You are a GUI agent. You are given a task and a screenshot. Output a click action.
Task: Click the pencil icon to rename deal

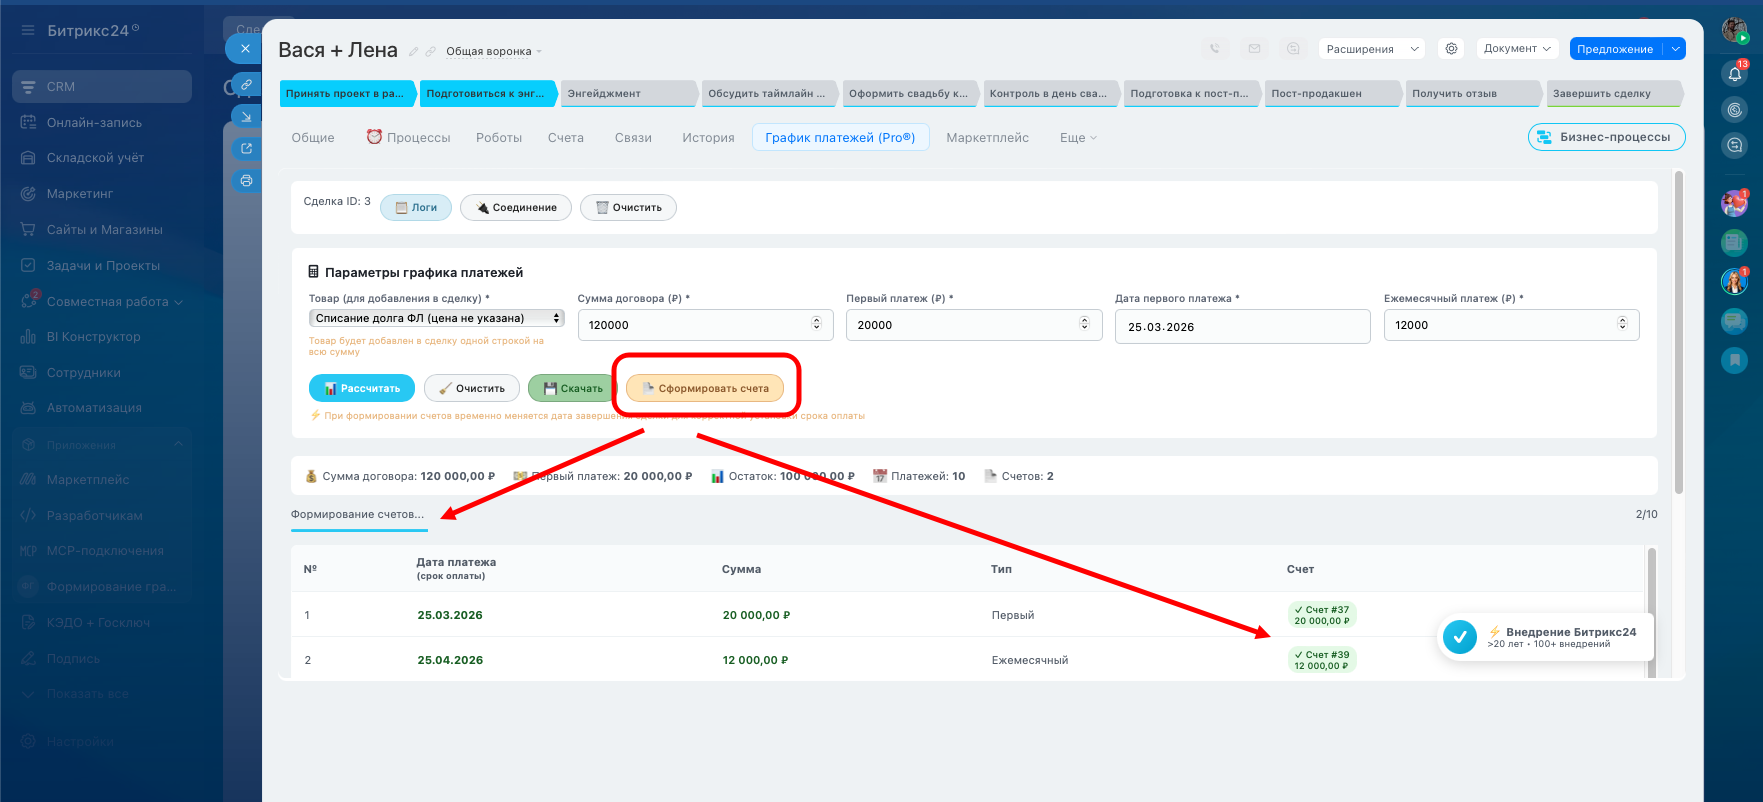click(x=414, y=51)
